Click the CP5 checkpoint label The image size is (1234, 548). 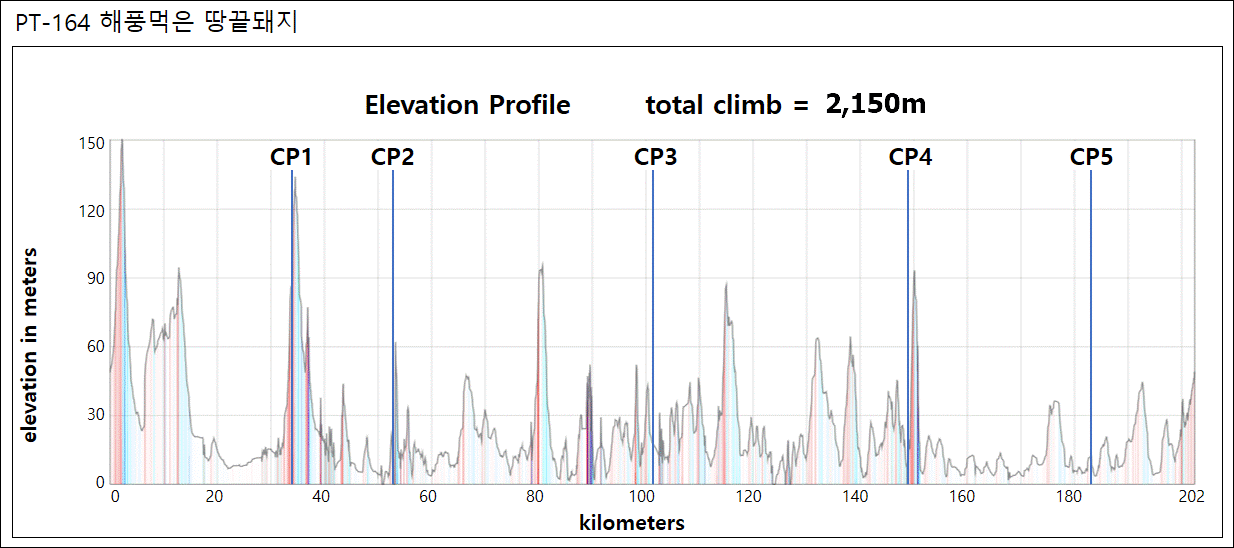pos(1092,157)
